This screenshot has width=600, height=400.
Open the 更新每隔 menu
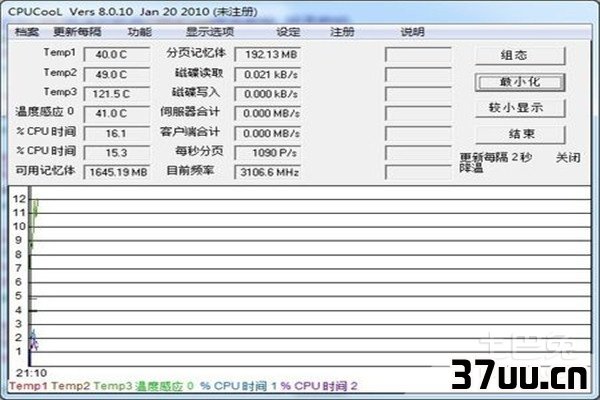(77, 32)
